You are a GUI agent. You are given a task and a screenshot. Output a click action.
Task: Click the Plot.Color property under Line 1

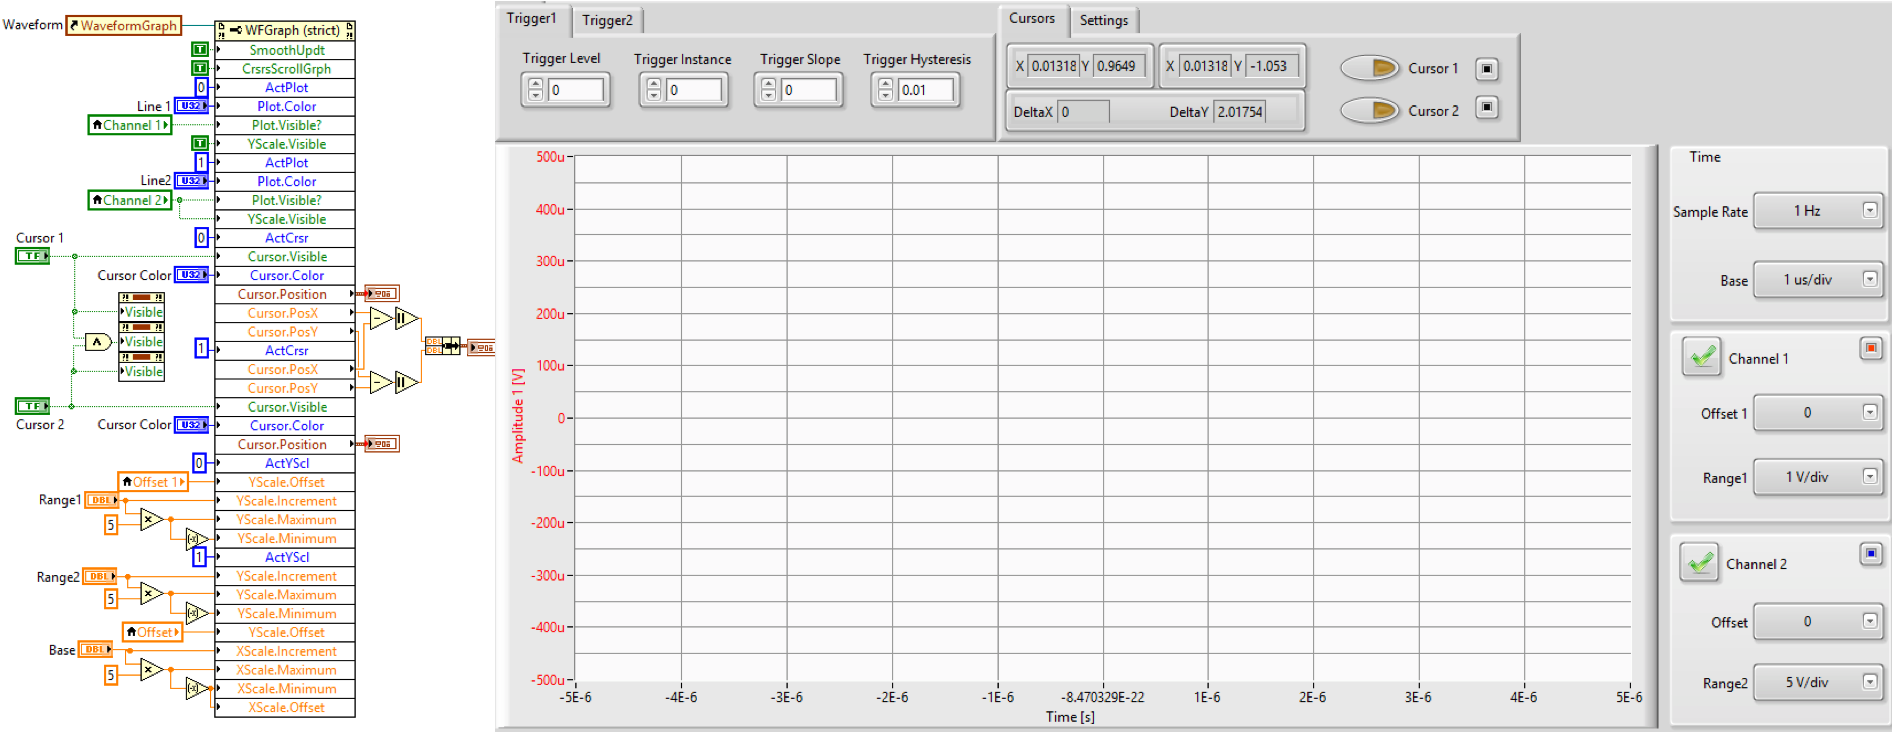tap(286, 106)
